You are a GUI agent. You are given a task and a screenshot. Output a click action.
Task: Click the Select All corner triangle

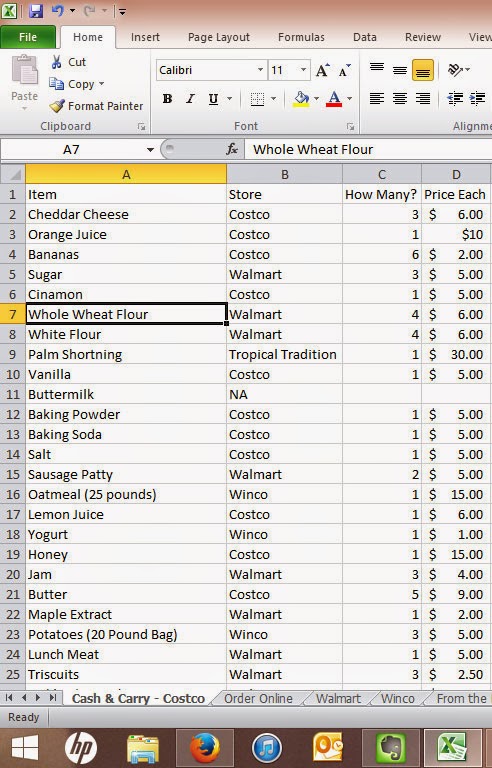pos(13,174)
